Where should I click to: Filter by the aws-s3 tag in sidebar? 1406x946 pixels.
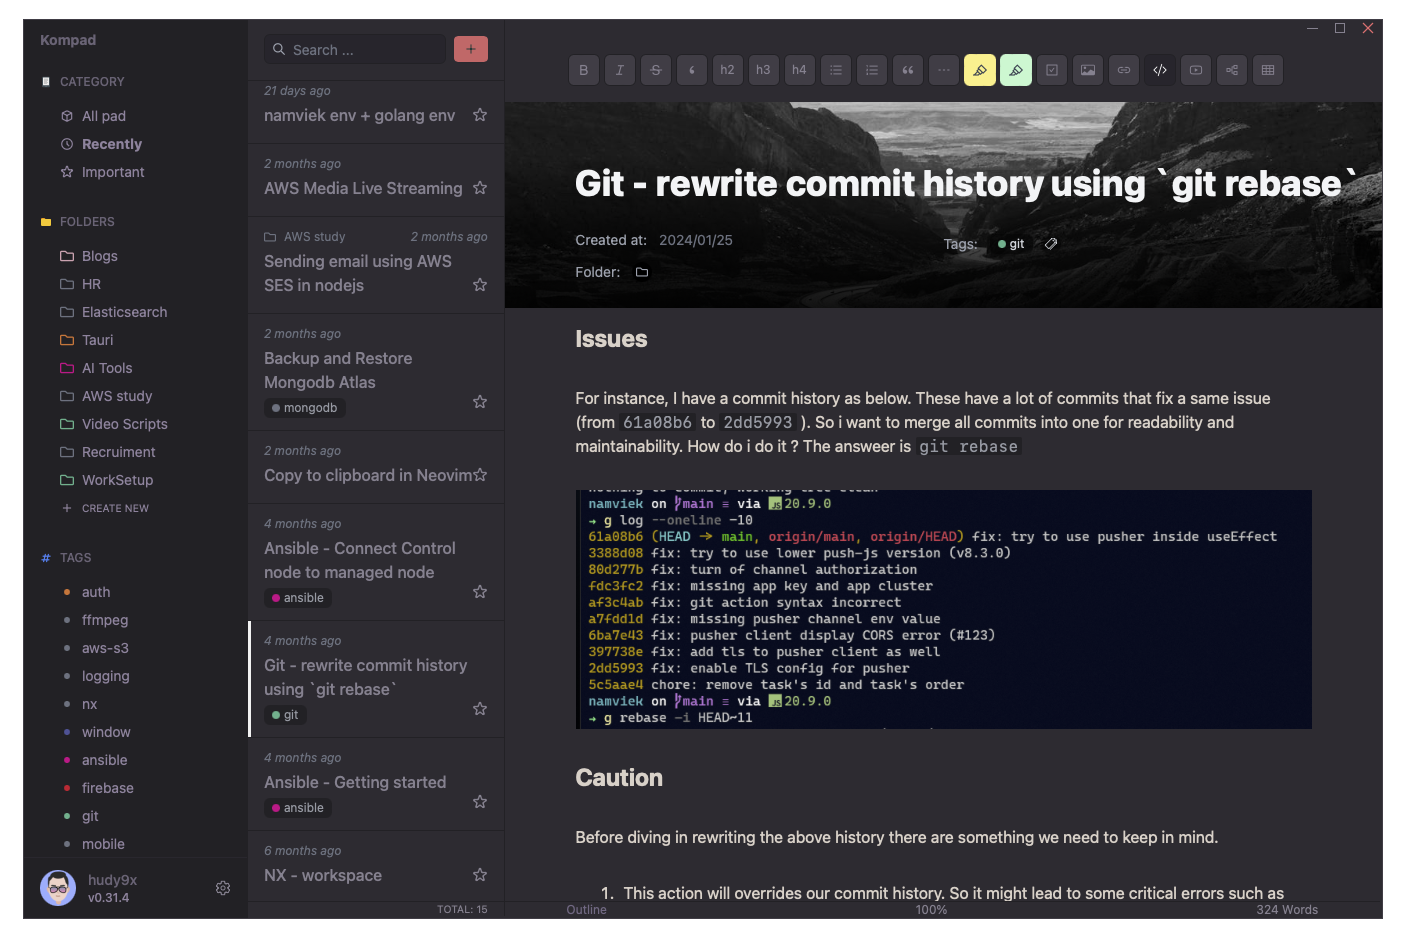(x=105, y=648)
